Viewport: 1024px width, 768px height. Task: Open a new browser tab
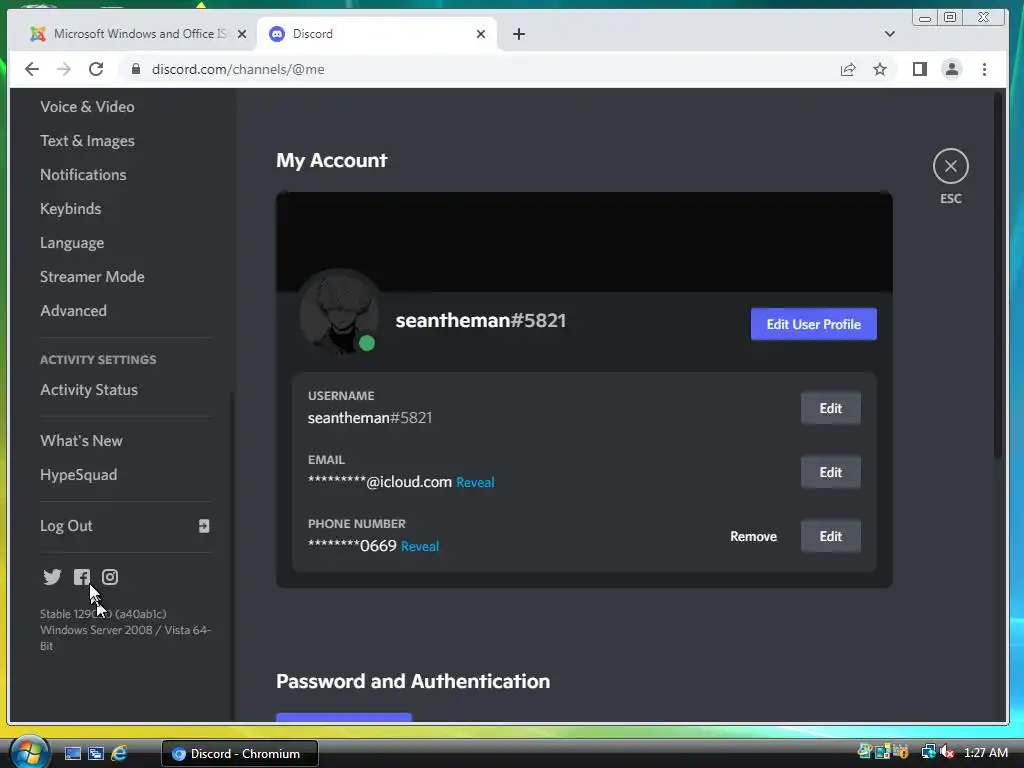click(x=519, y=34)
